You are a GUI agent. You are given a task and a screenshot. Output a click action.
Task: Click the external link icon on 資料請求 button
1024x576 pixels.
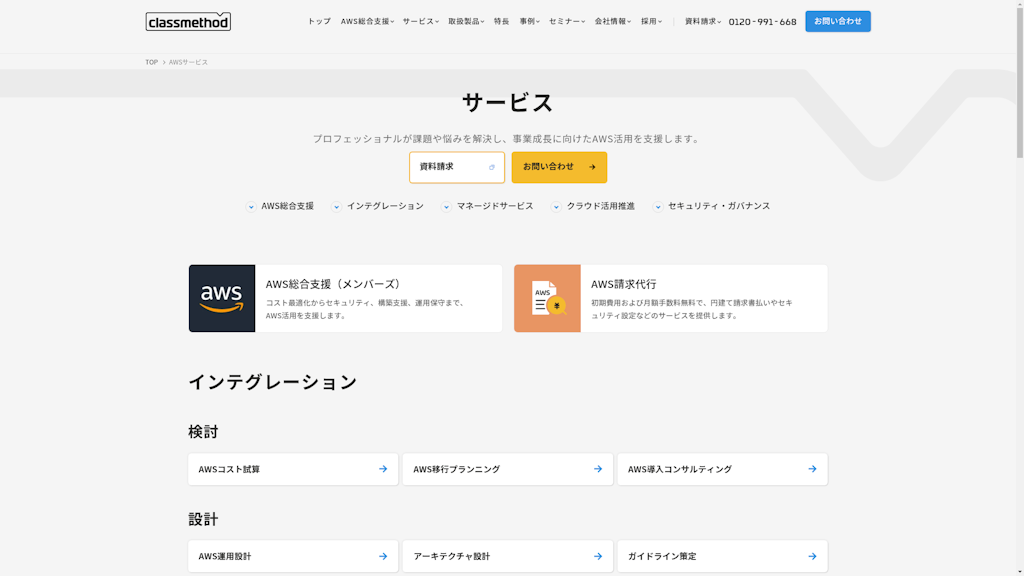pos(492,167)
